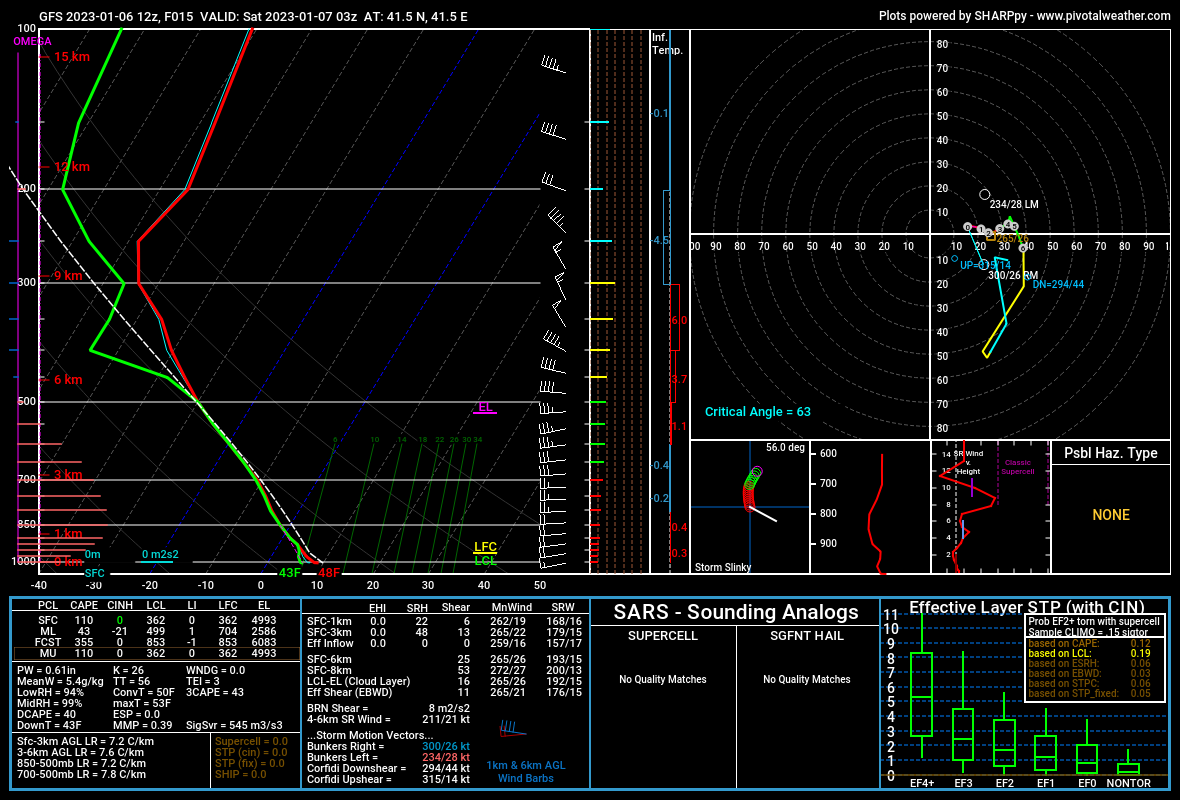Click the yellow LFC level marker
The image size is (1180, 800).
485,547
